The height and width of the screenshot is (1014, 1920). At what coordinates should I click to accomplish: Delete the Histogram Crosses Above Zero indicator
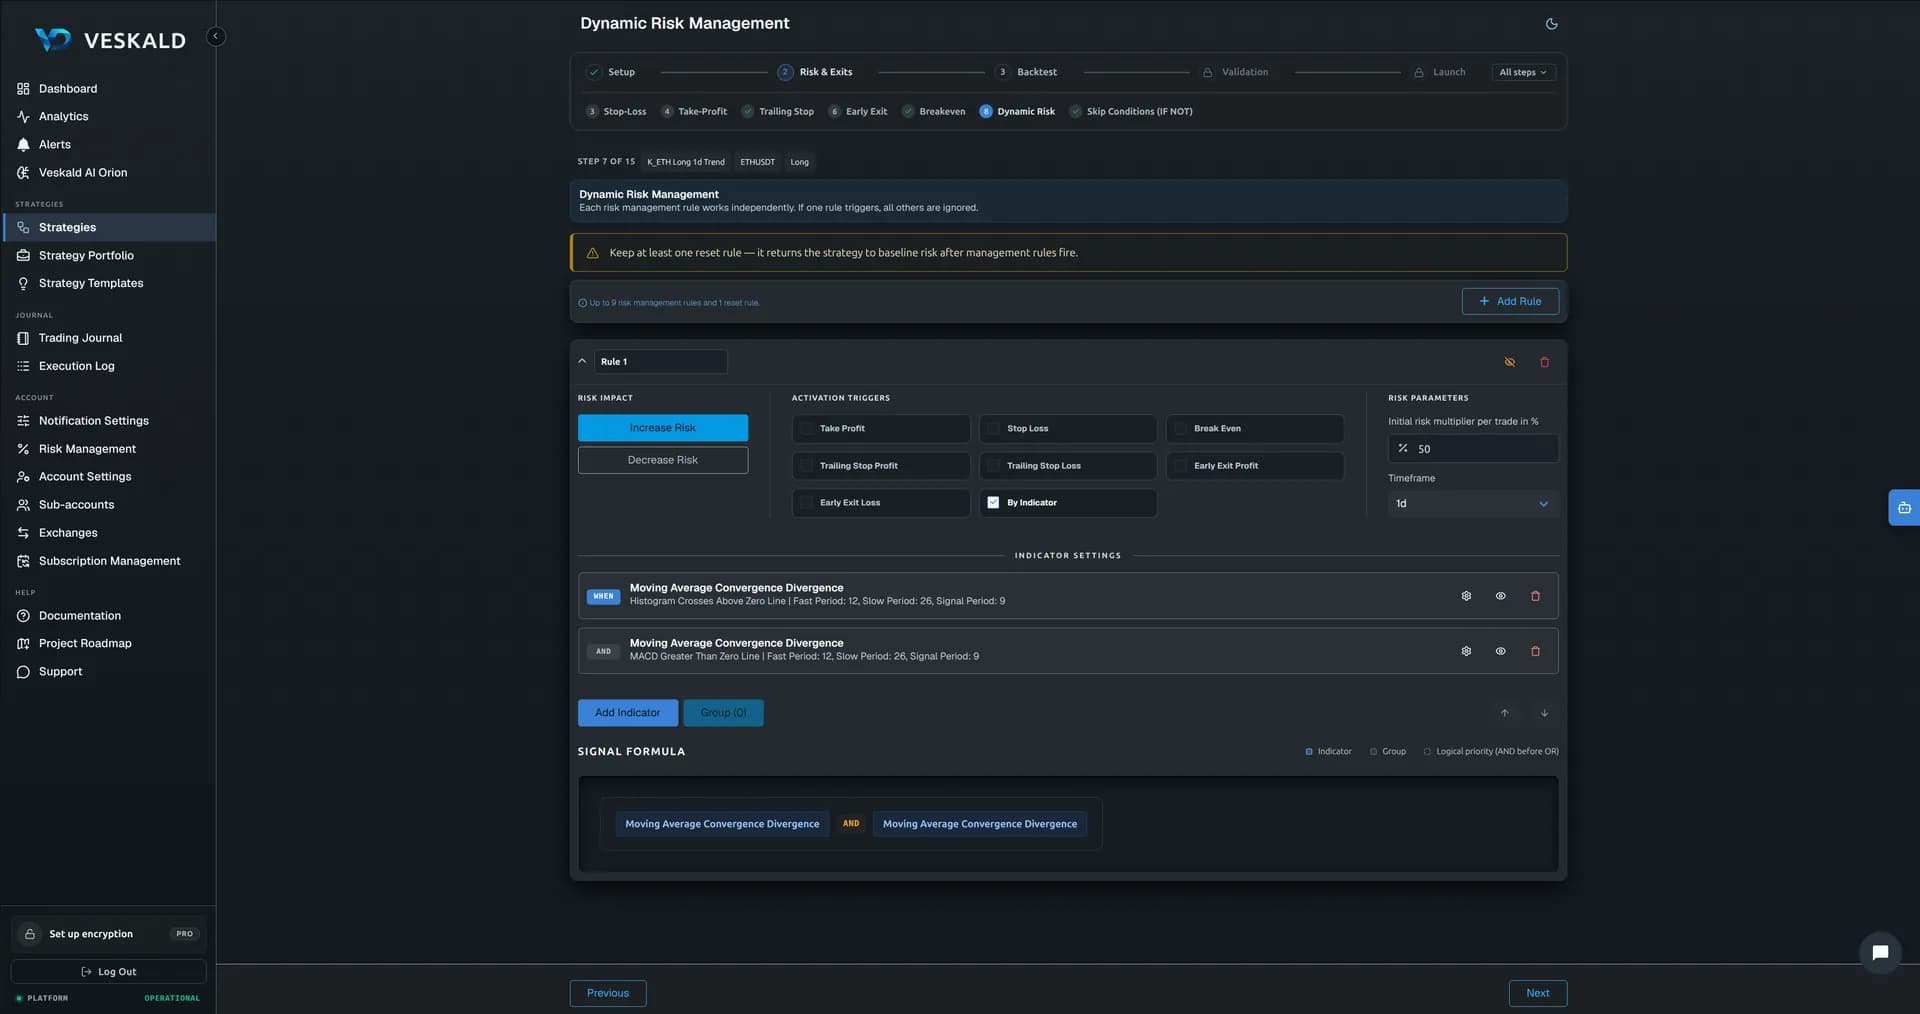click(x=1535, y=596)
